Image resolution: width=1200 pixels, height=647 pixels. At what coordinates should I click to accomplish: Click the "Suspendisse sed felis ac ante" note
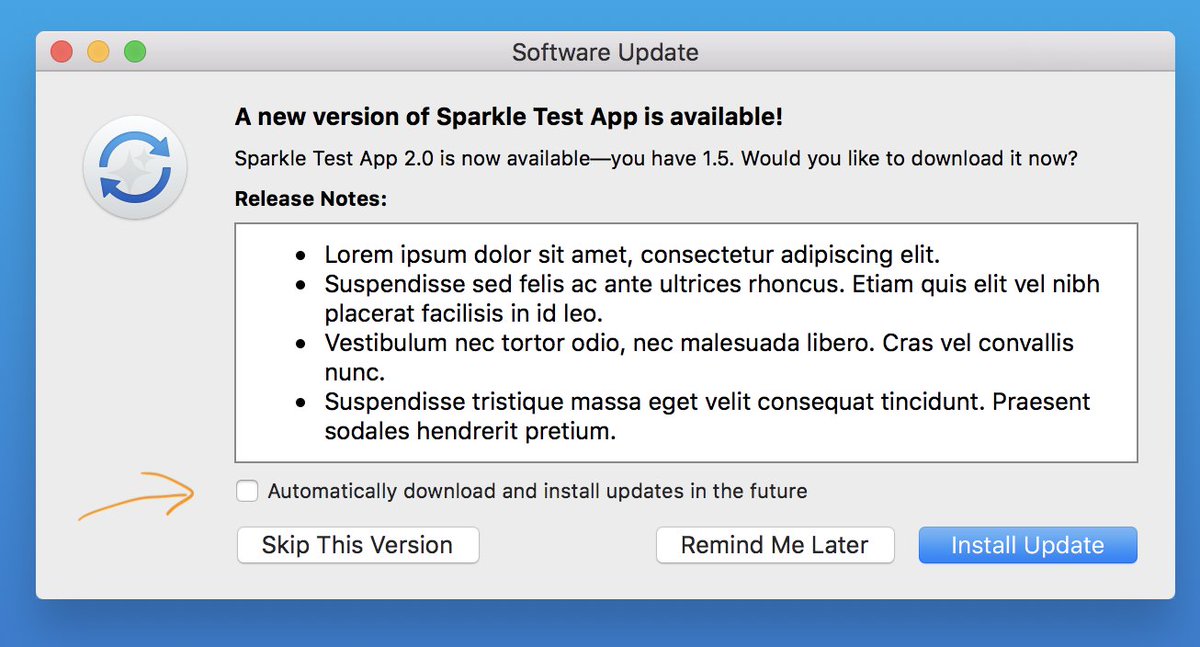pyautogui.click(x=712, y=298)
